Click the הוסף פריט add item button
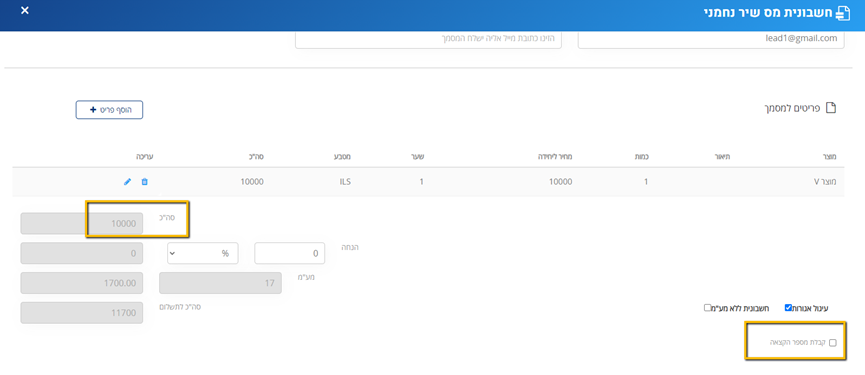The height and width of the screenshot is (375, 865). [x=109, y=110]
